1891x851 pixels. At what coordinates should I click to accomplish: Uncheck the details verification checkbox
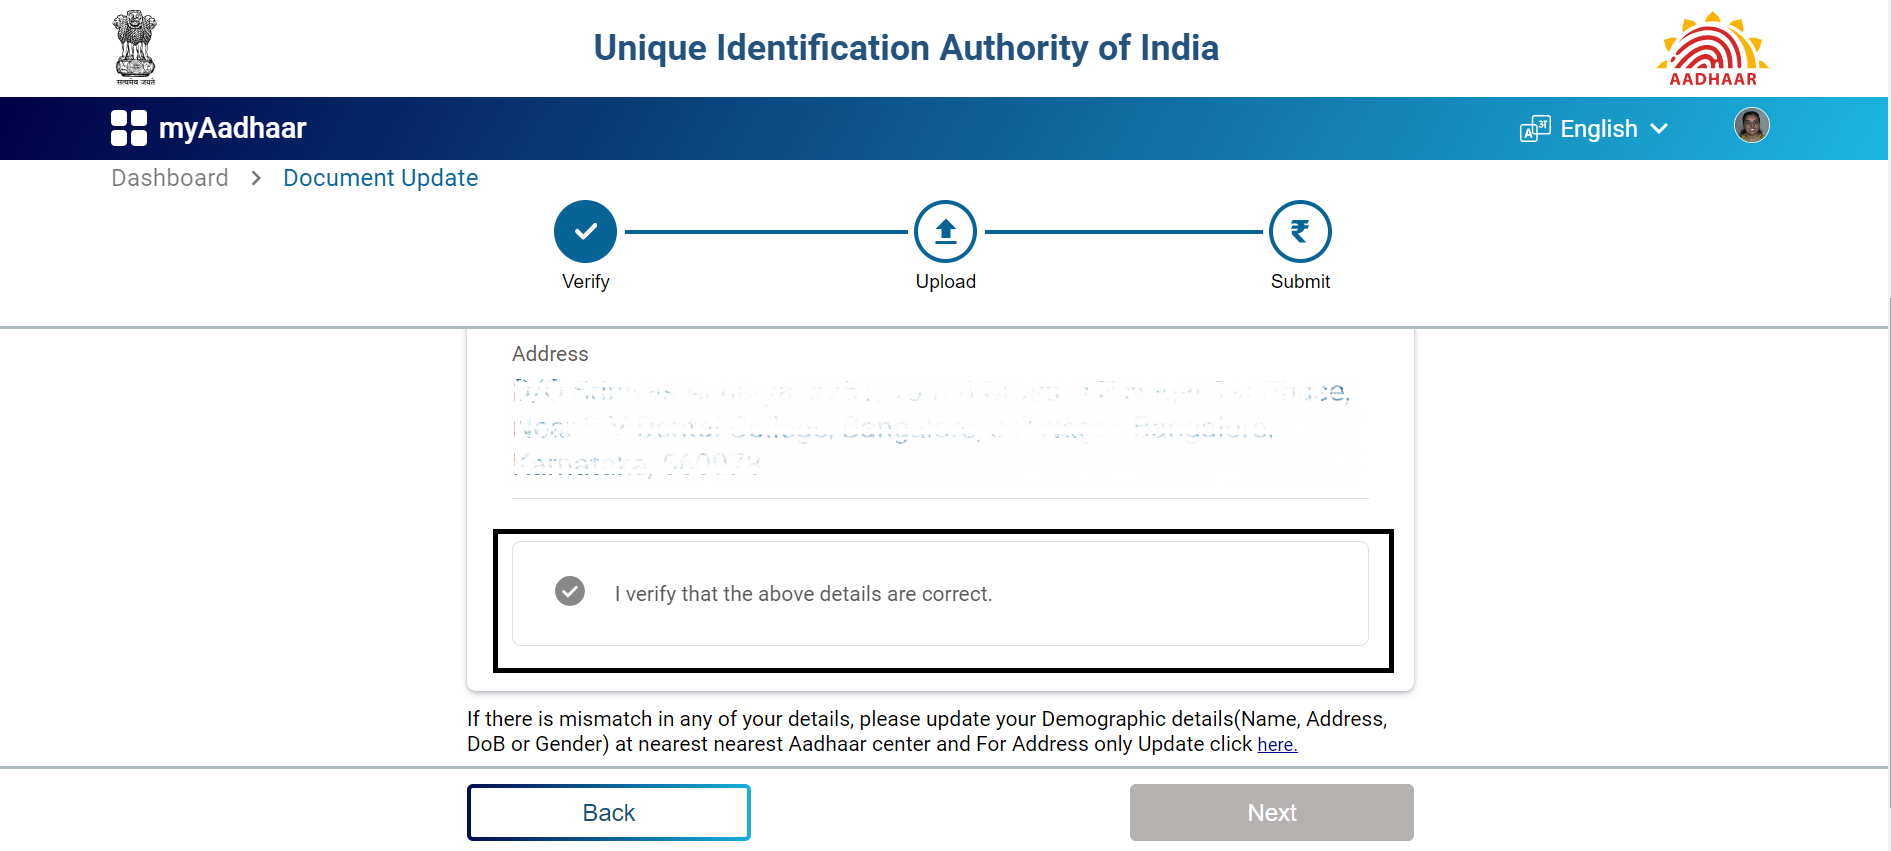(x=569, y=592)
